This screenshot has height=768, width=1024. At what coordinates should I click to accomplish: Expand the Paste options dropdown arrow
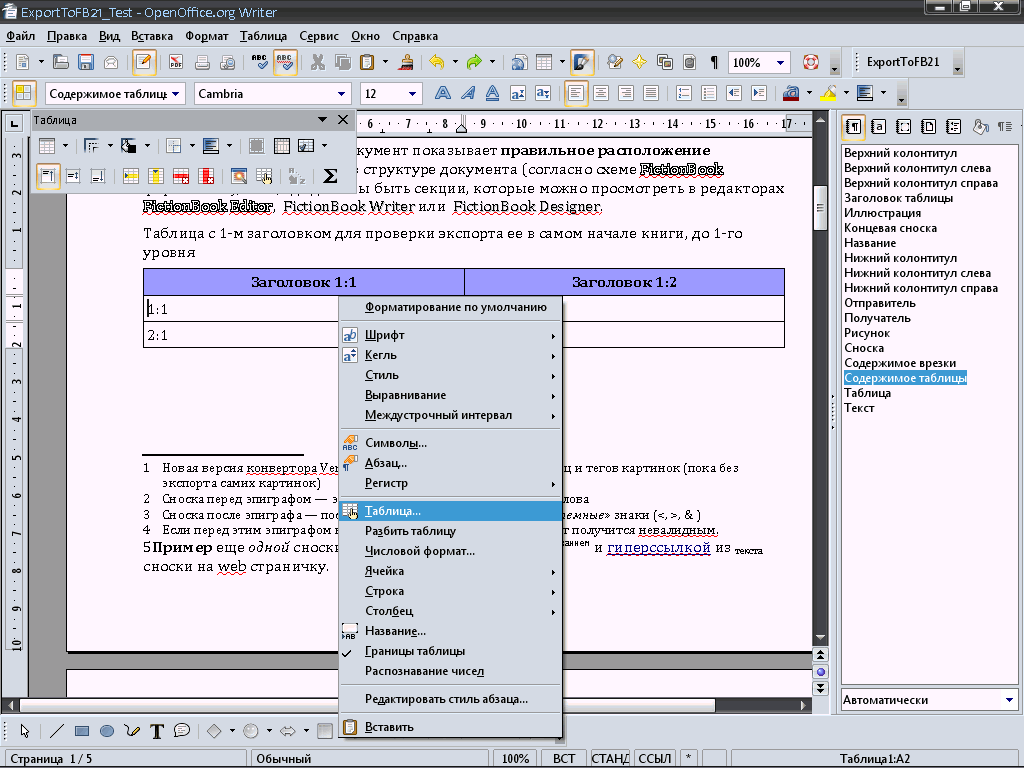tap(385, 62)
